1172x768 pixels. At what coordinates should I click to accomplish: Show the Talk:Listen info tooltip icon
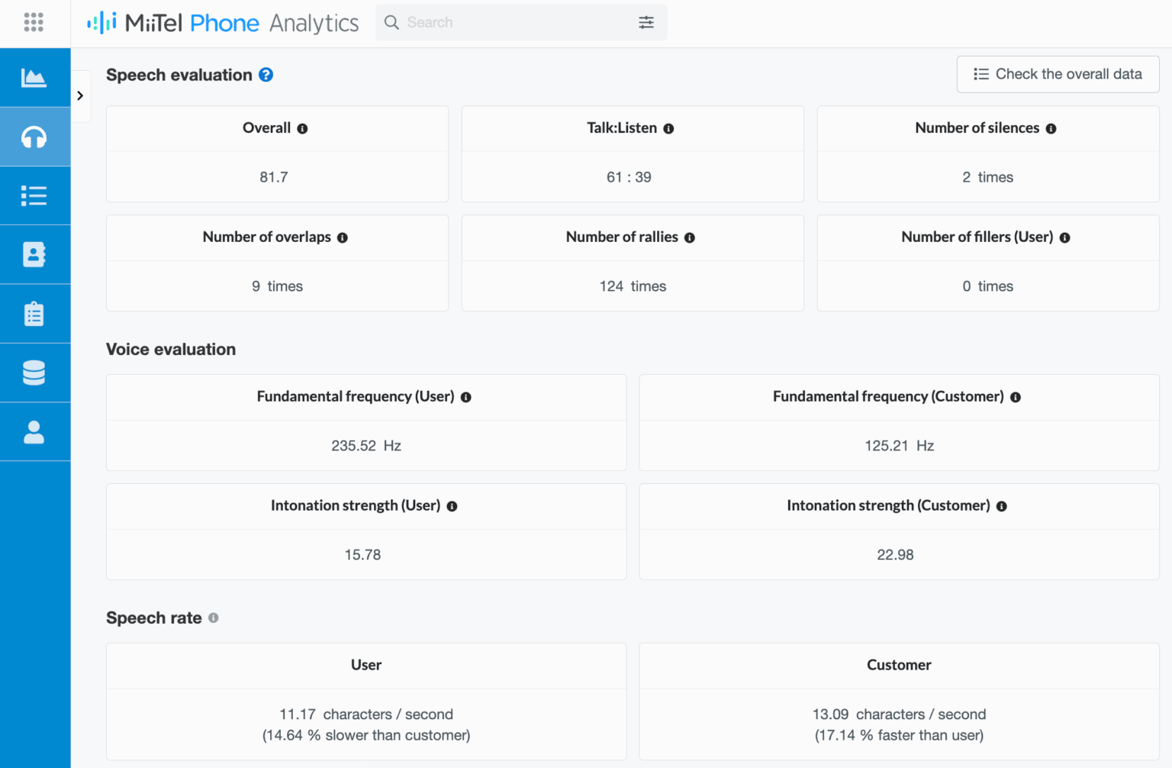click(x=669, y=129)
